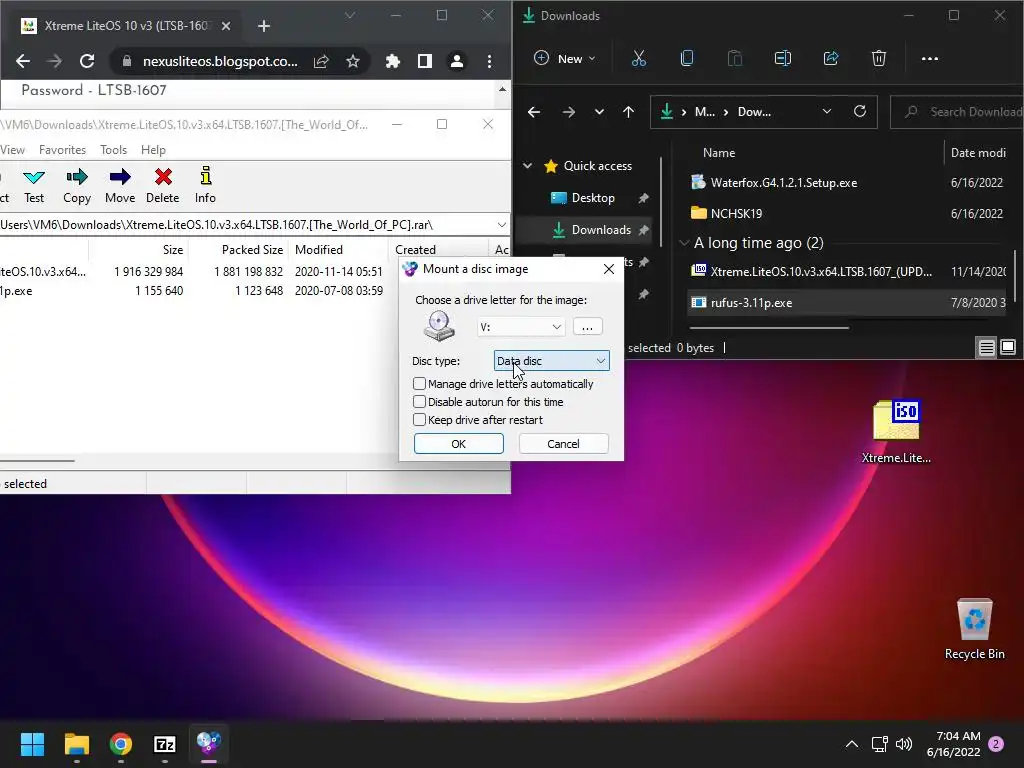The image size is (1024, 768).
Task: Open a new Chrome tab
Action: 264,26
